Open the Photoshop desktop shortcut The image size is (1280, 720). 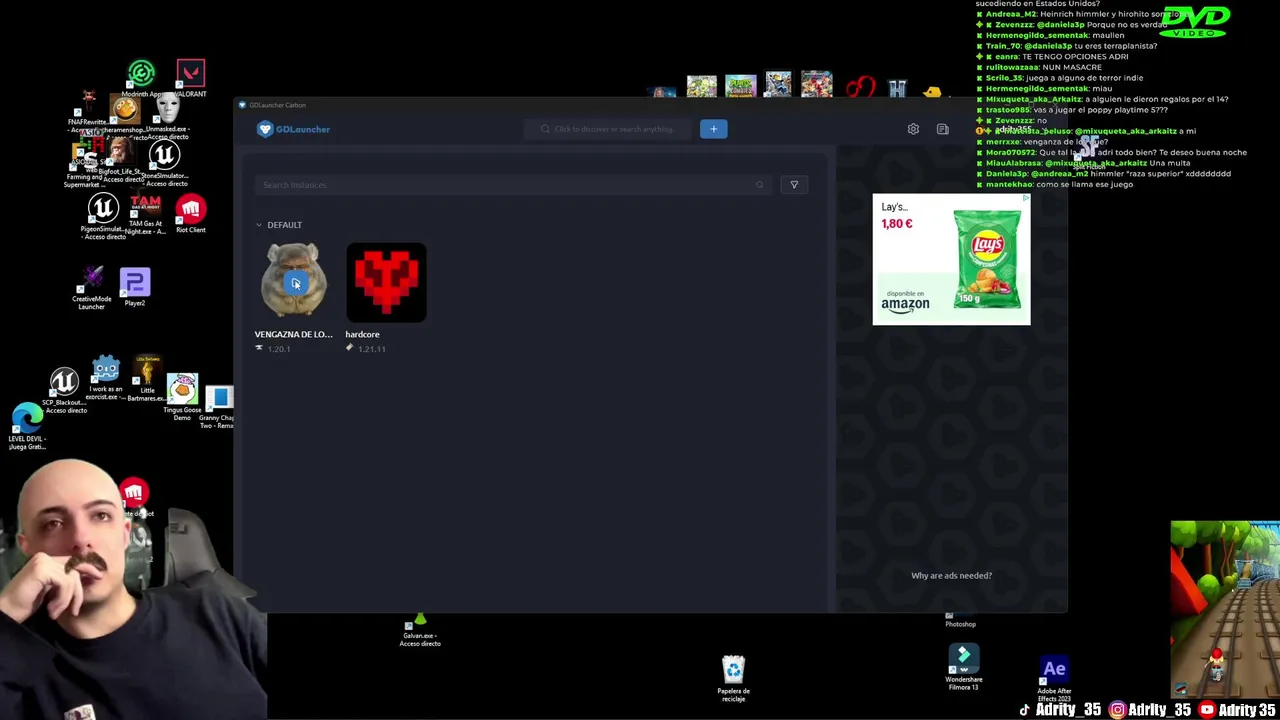pyautogui.click(x=960, y=620)
